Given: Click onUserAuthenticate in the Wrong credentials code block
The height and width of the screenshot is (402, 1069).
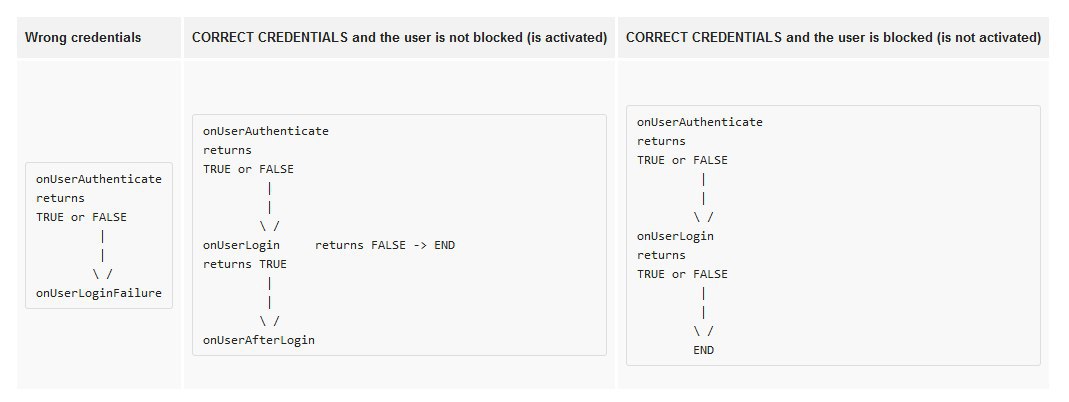Looking at the screenshot, I should point(99,179).
